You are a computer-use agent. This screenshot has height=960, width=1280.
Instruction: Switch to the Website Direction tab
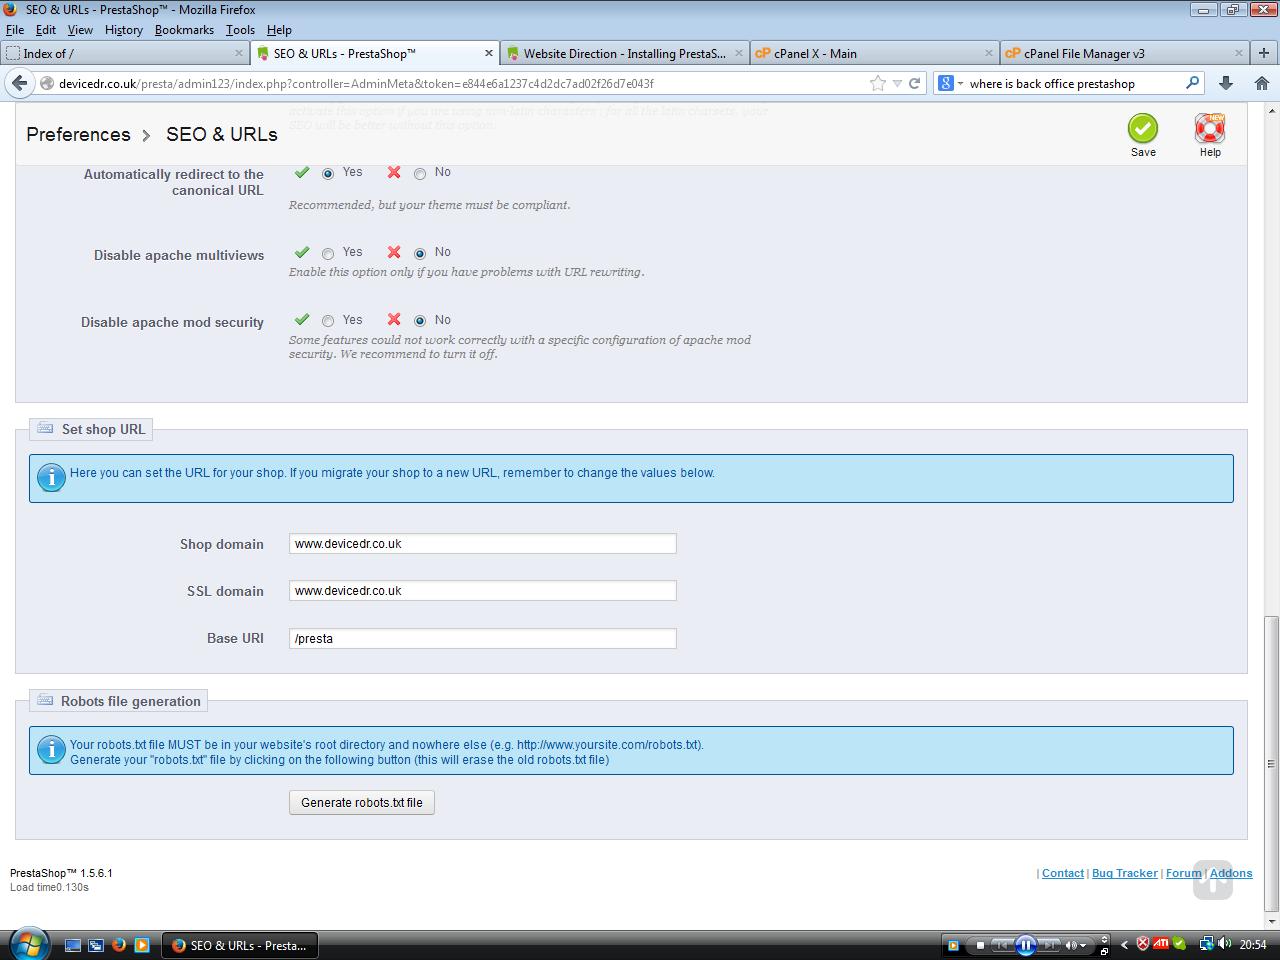(625, 53)
